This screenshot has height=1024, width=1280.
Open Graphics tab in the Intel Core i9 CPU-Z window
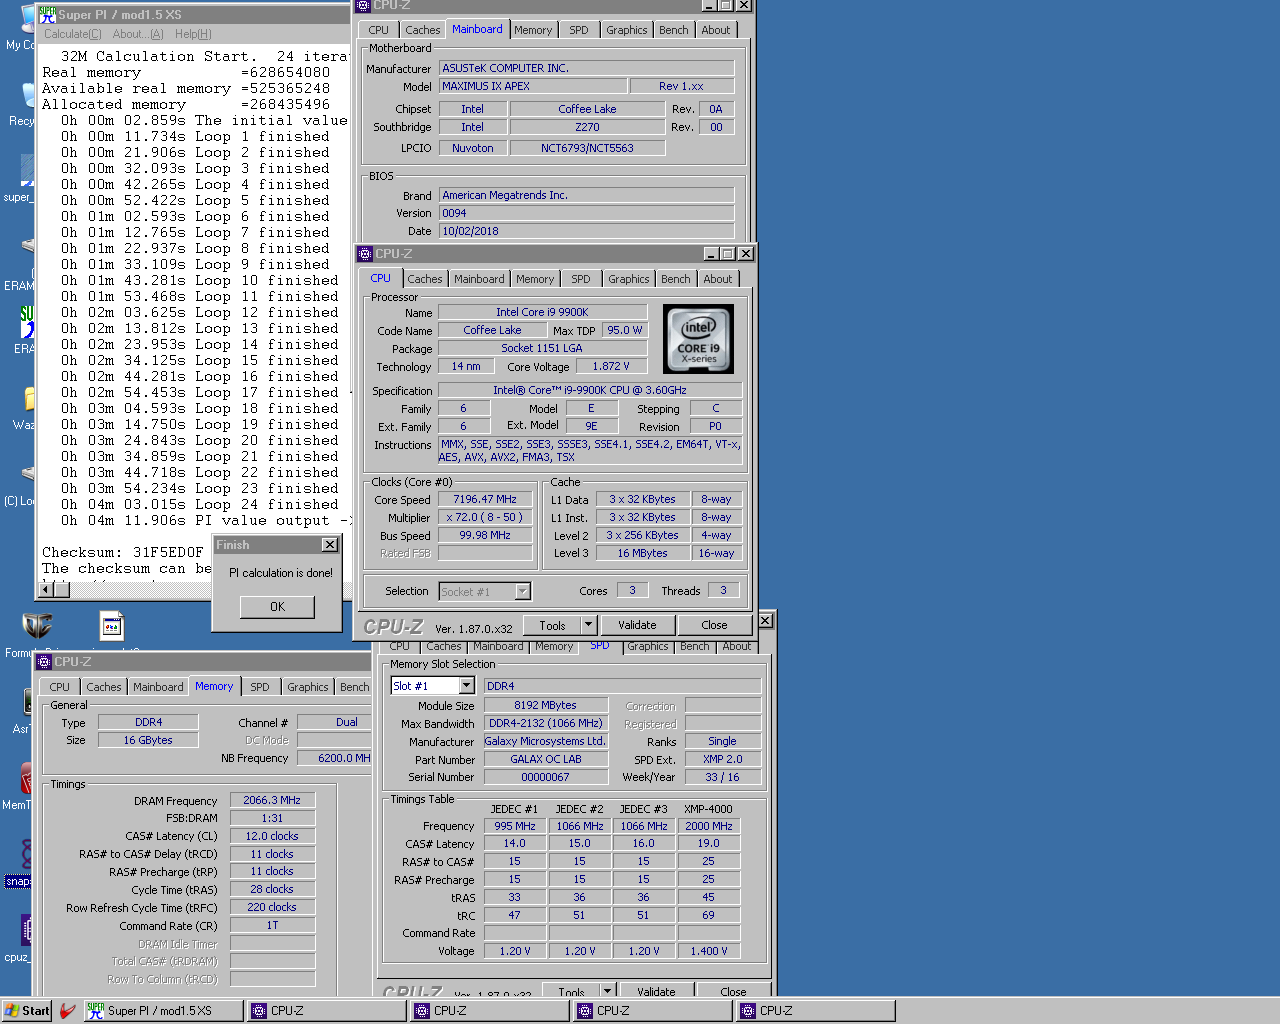click(629, 279)
